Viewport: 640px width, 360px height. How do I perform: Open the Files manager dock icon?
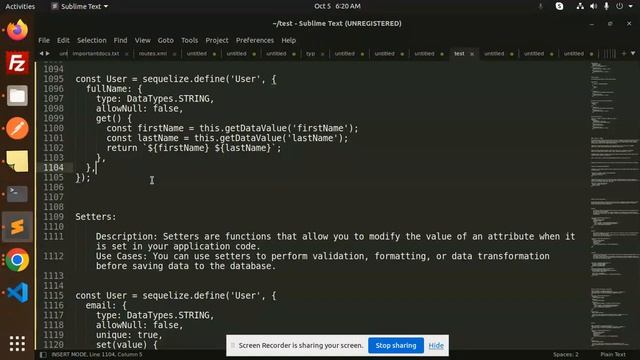(17, 96)
